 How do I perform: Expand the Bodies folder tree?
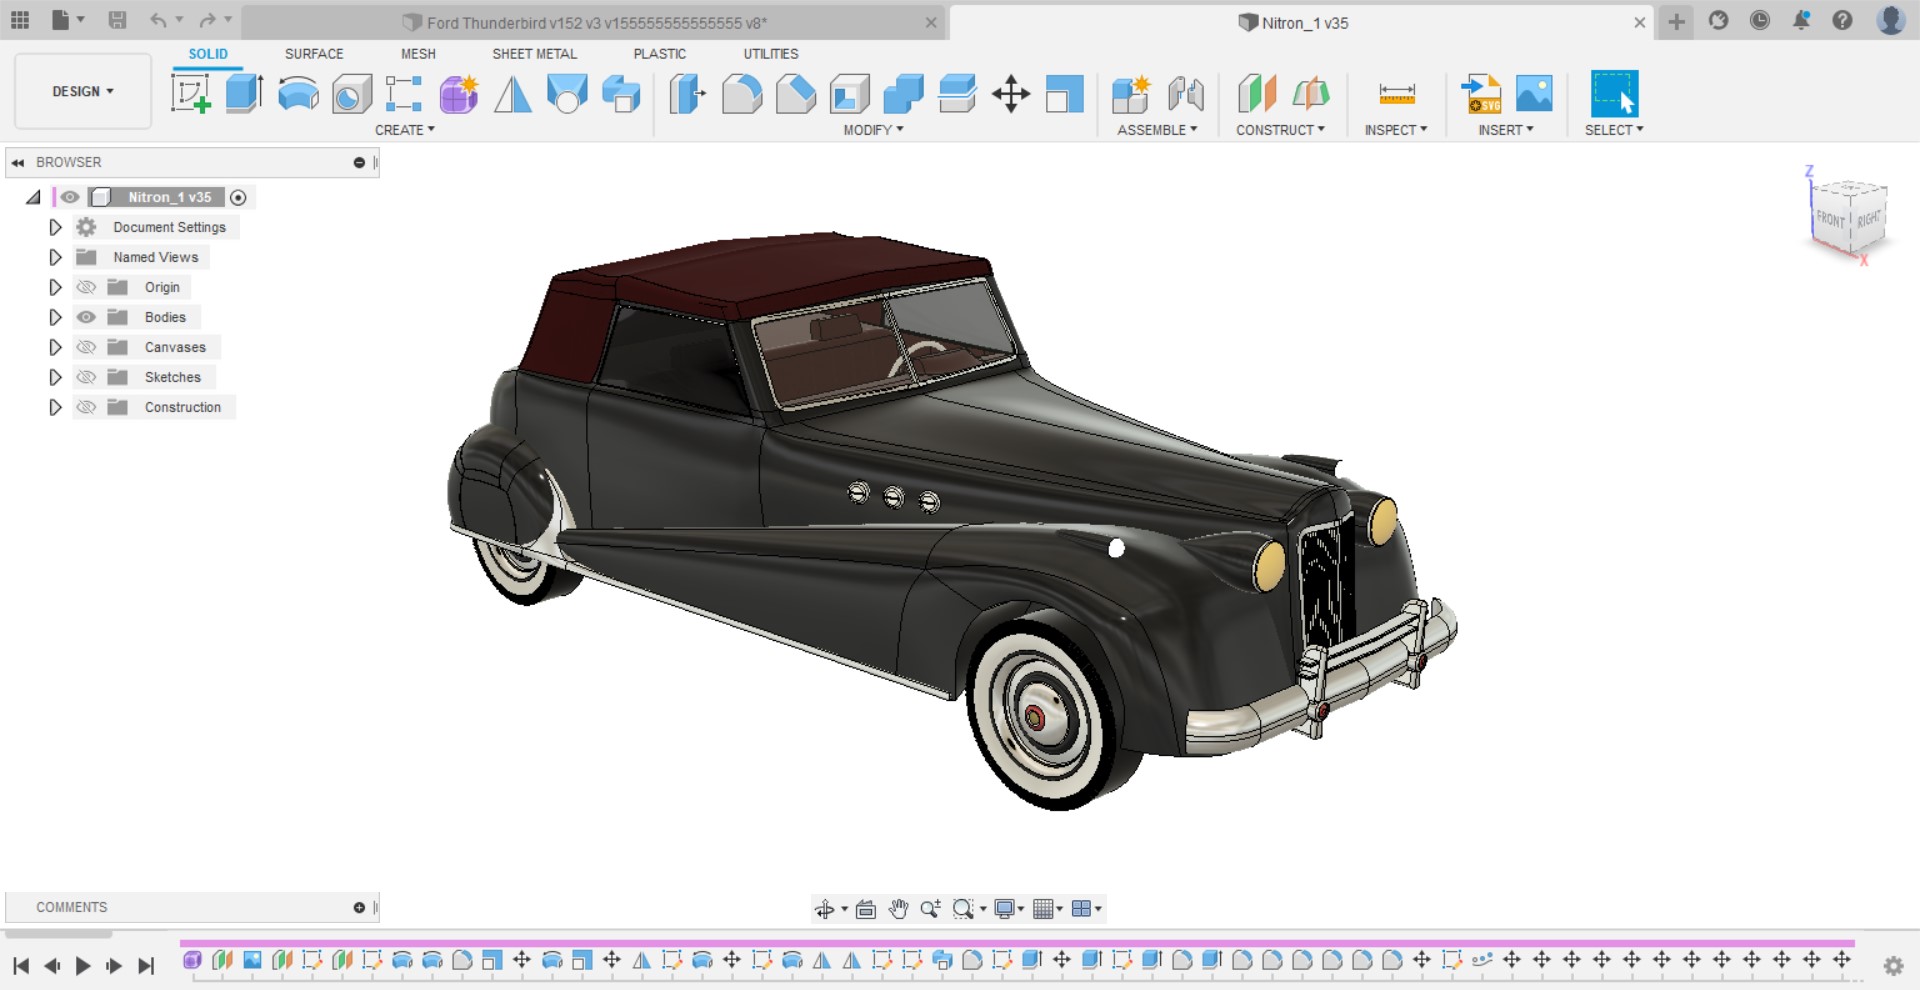[56, 317]
